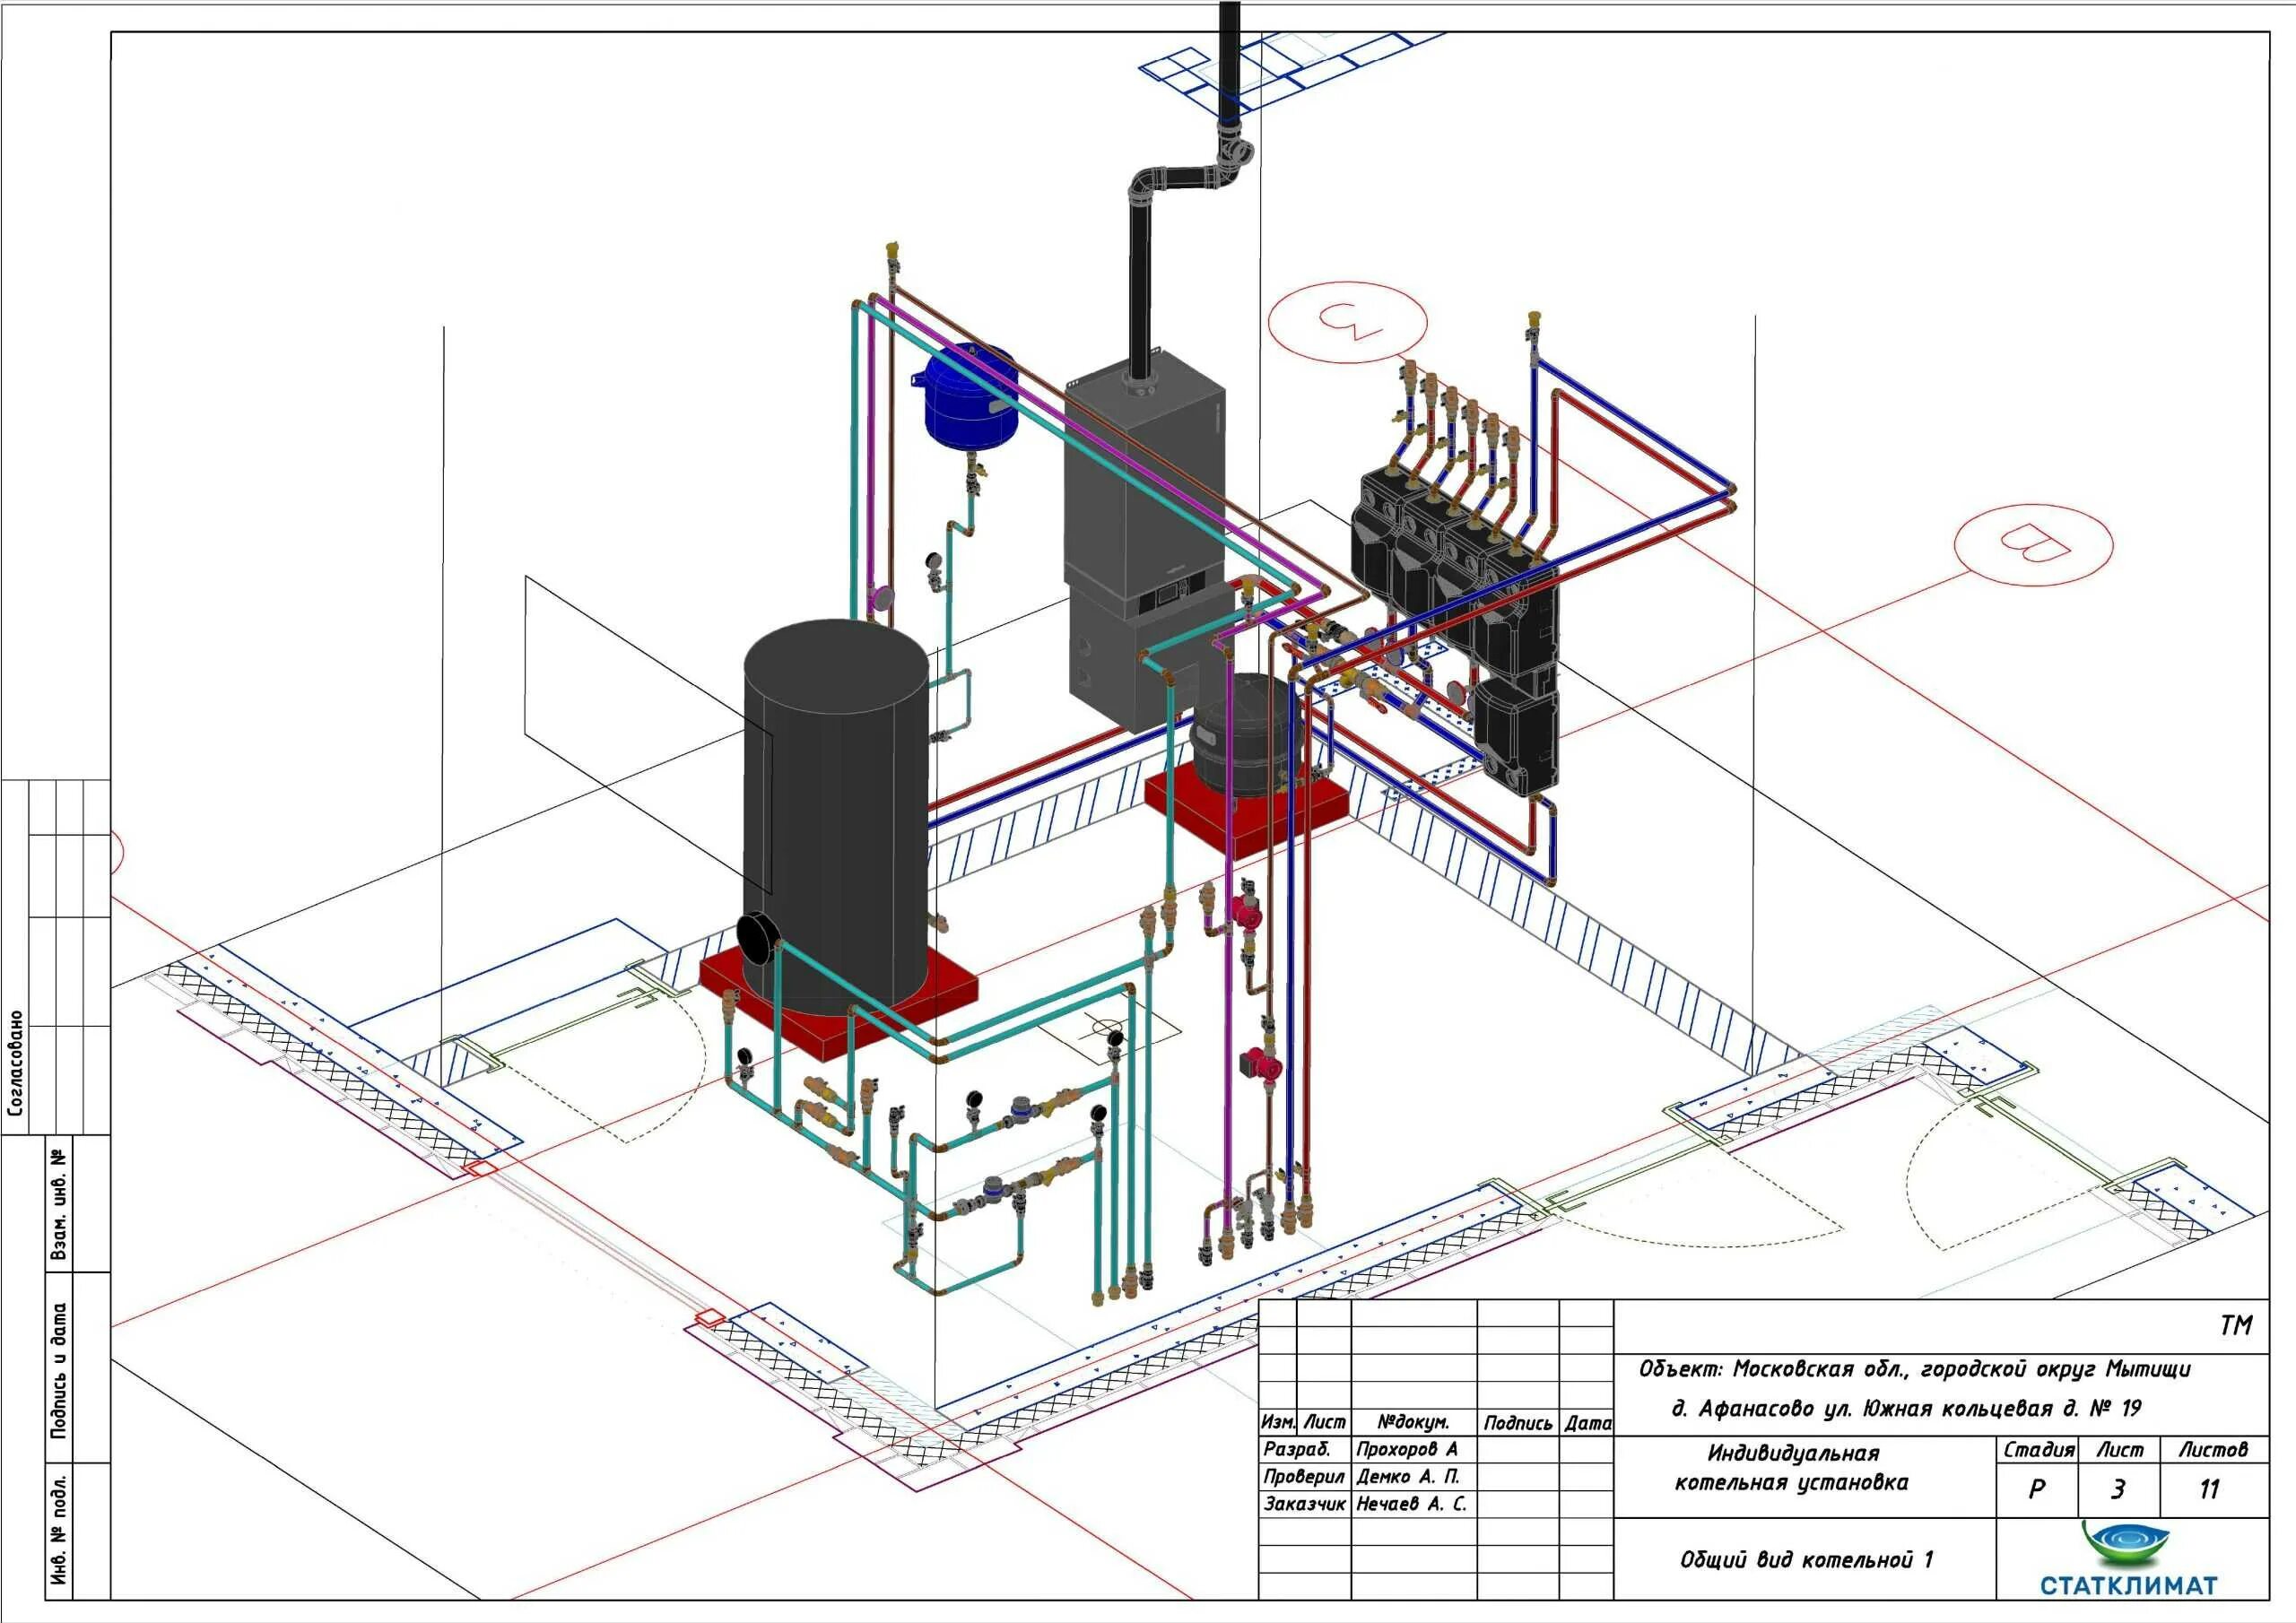
Task: Select the title 'Общий вид котельной 1'
Action: 1806,1560
